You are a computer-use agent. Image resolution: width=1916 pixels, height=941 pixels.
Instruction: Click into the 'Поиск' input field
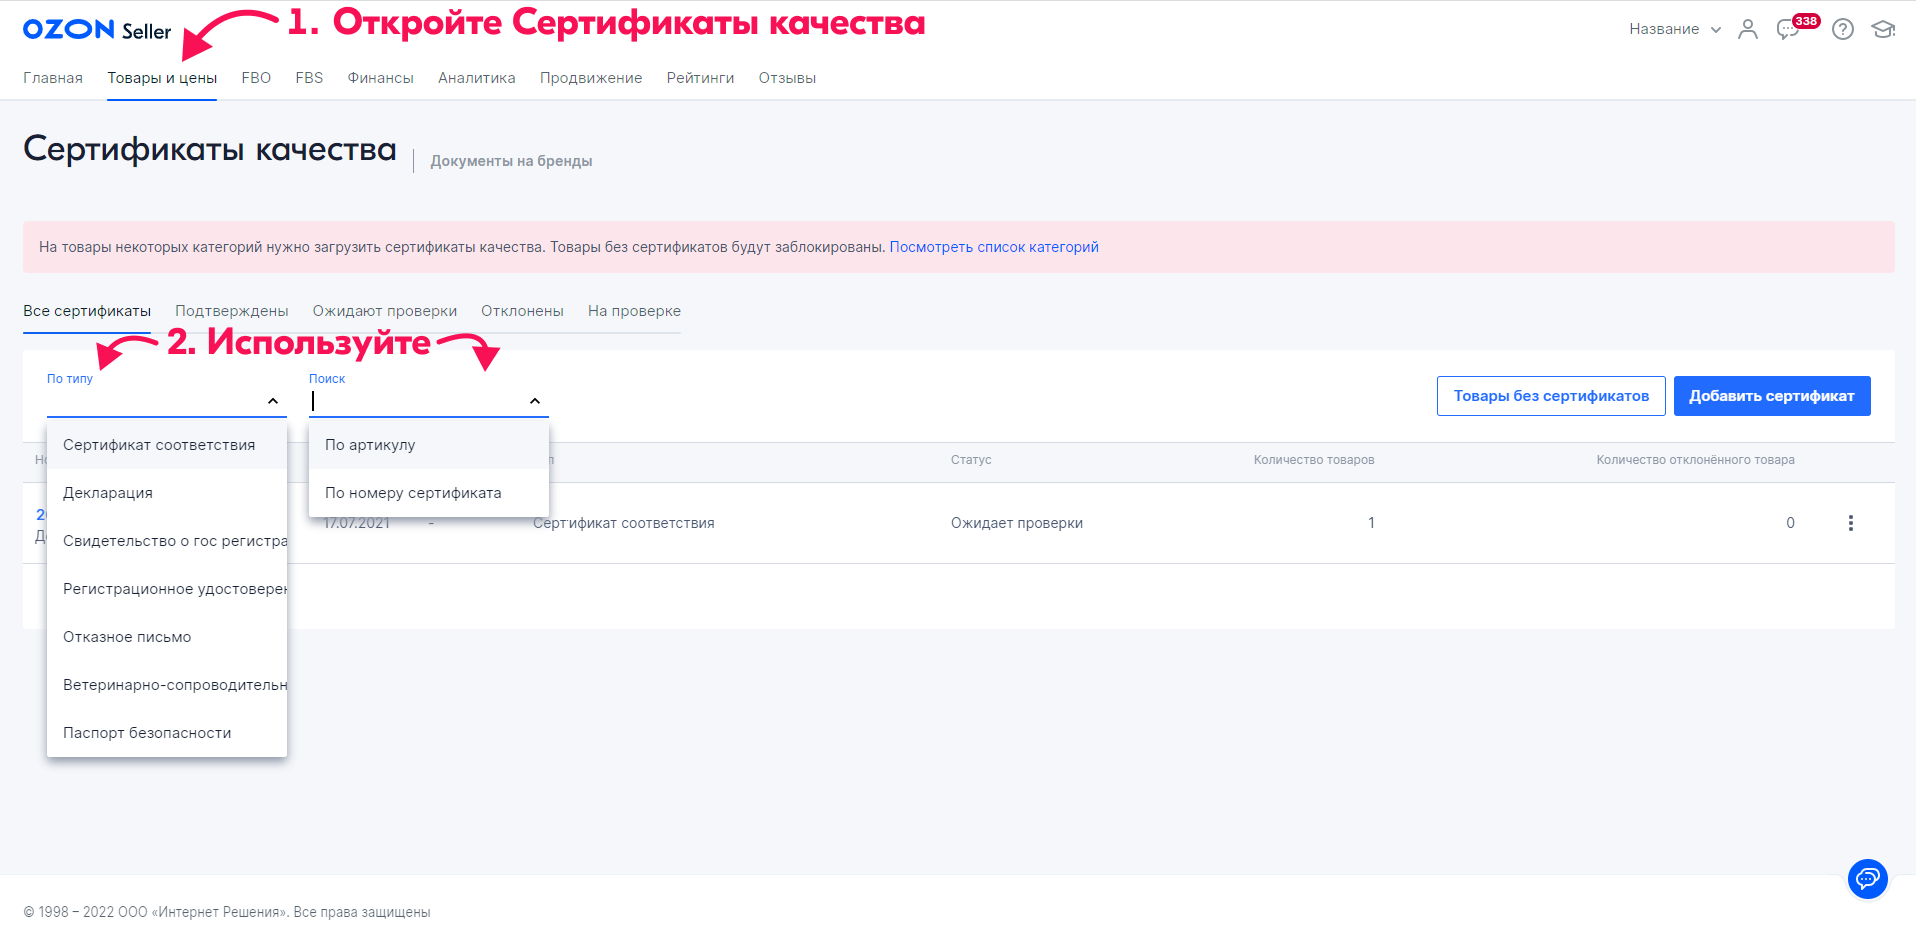click(x=415, y=401)
